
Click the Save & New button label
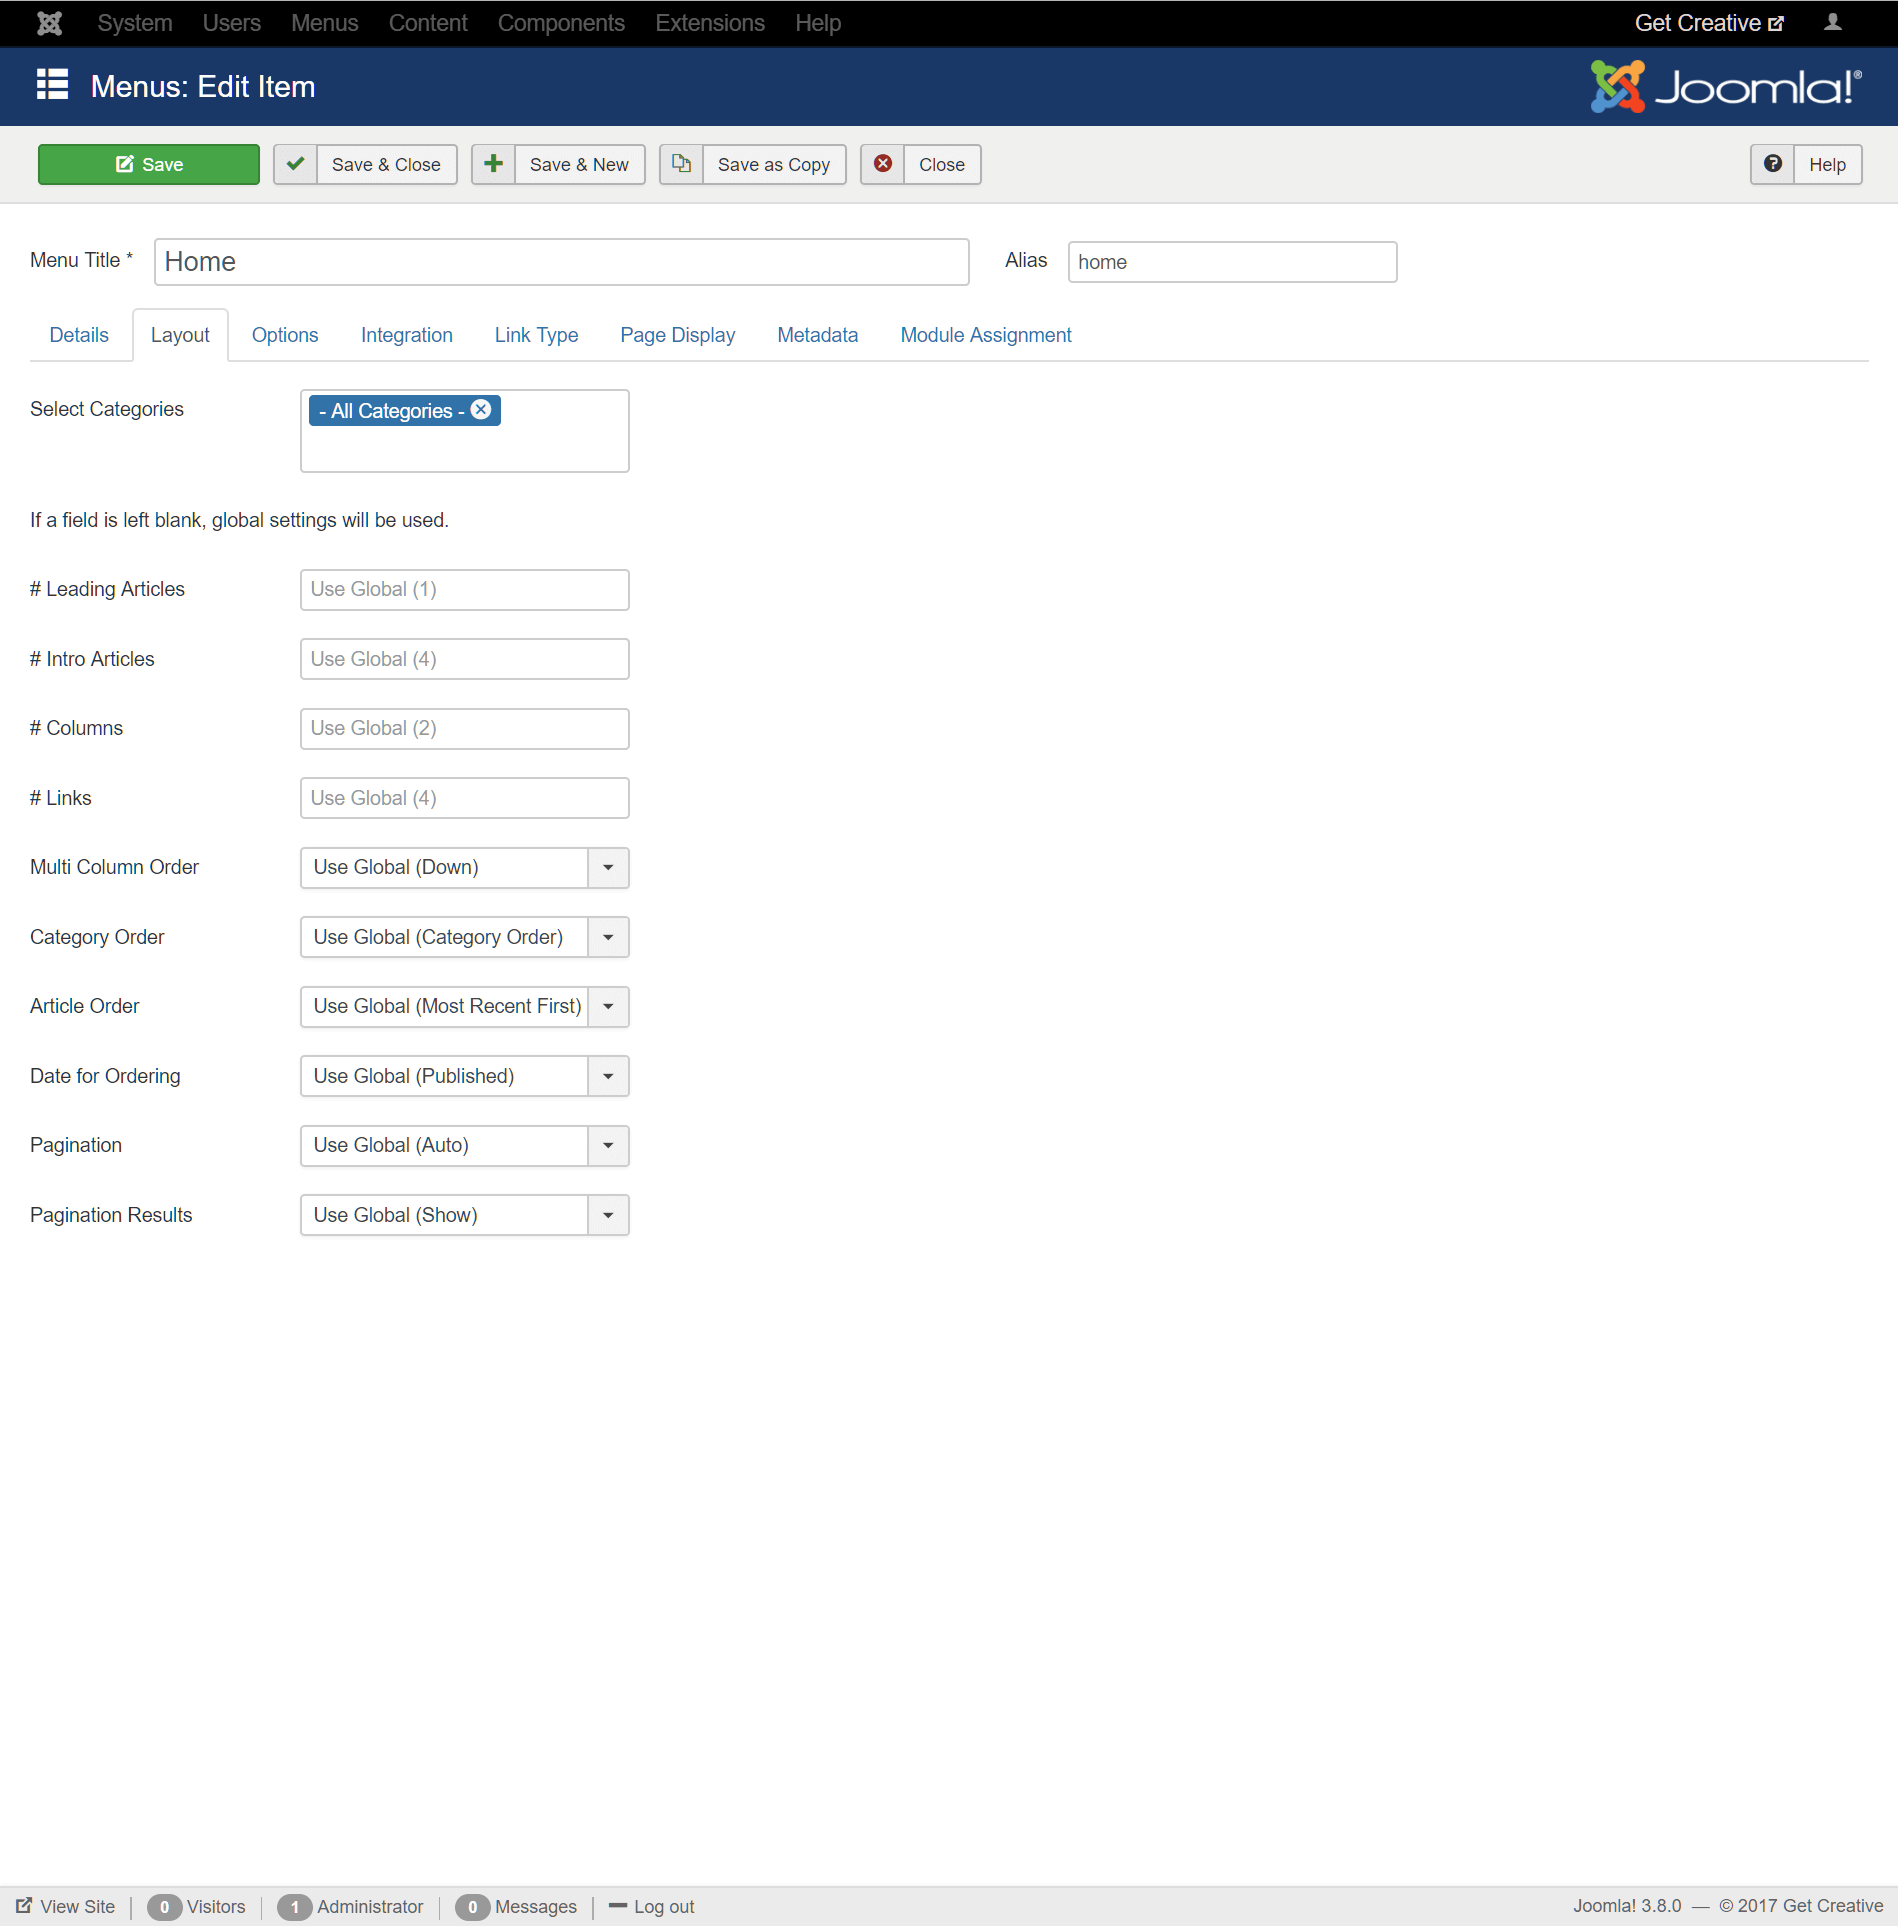click(x=579, y=164)
